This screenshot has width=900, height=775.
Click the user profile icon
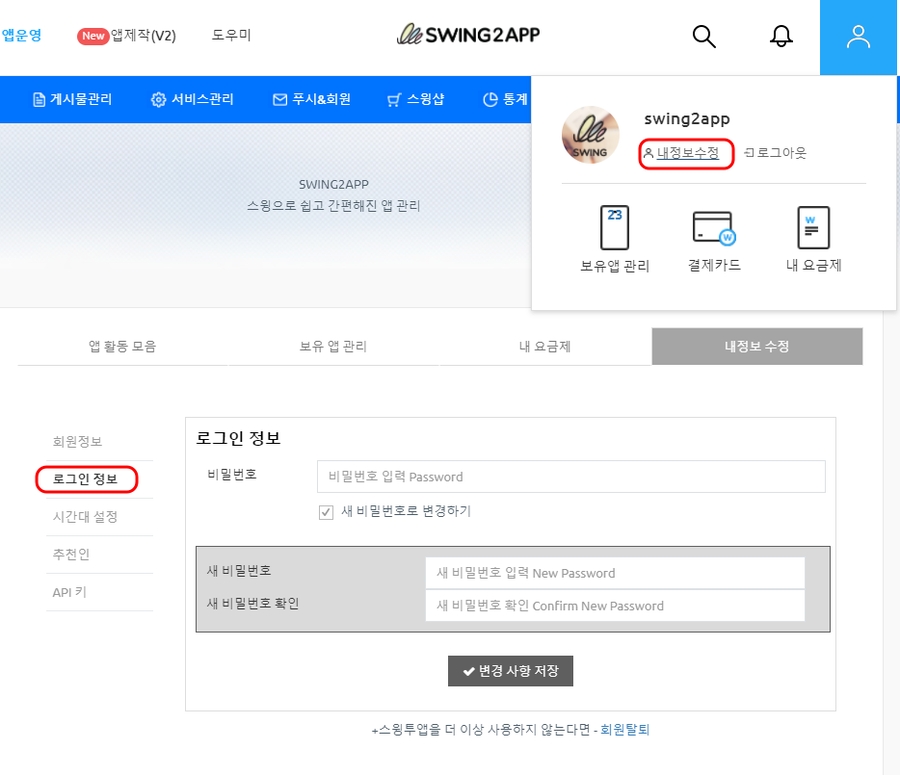click(x=858, y=37)
